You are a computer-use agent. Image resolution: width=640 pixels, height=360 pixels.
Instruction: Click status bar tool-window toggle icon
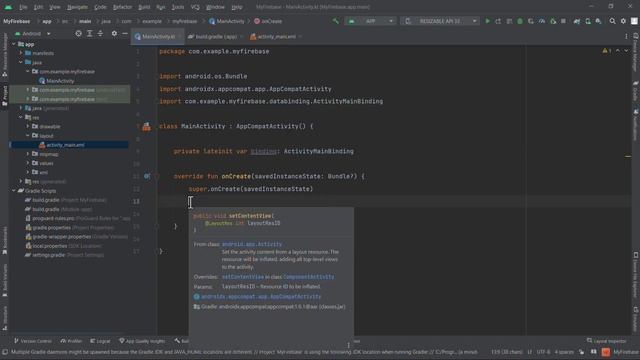4,352
